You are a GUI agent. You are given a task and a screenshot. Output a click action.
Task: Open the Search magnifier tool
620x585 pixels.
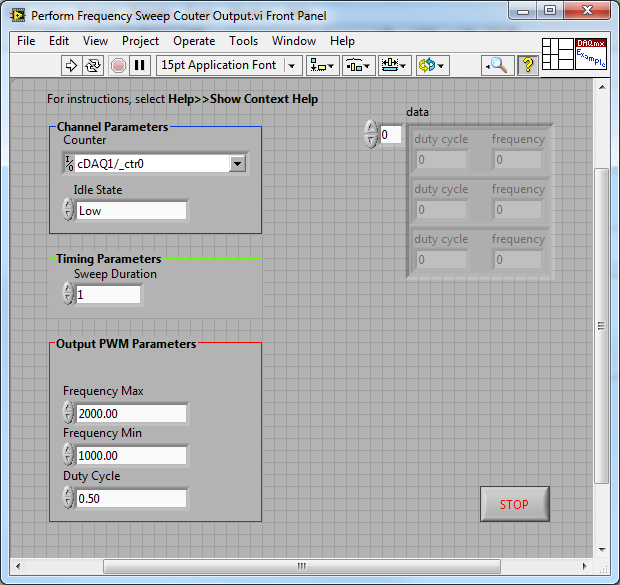point(496,65)
